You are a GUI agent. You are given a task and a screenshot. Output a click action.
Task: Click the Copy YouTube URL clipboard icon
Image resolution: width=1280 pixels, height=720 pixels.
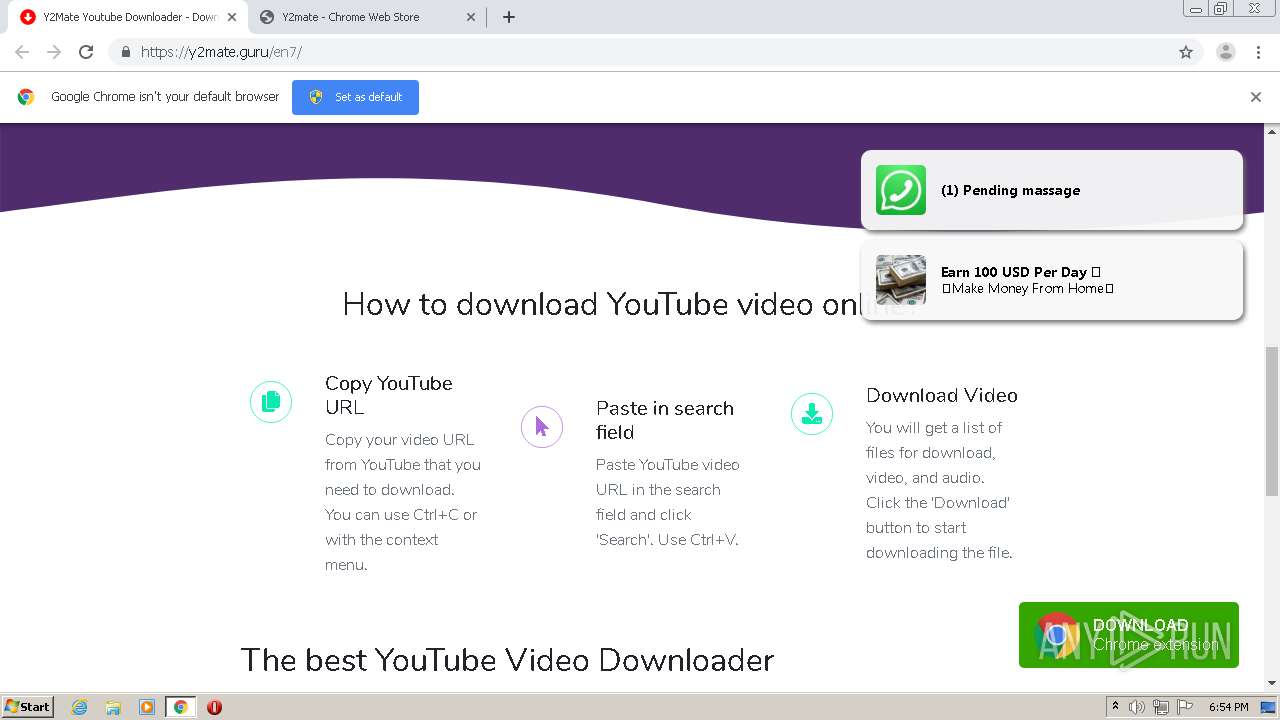[271, 402]
